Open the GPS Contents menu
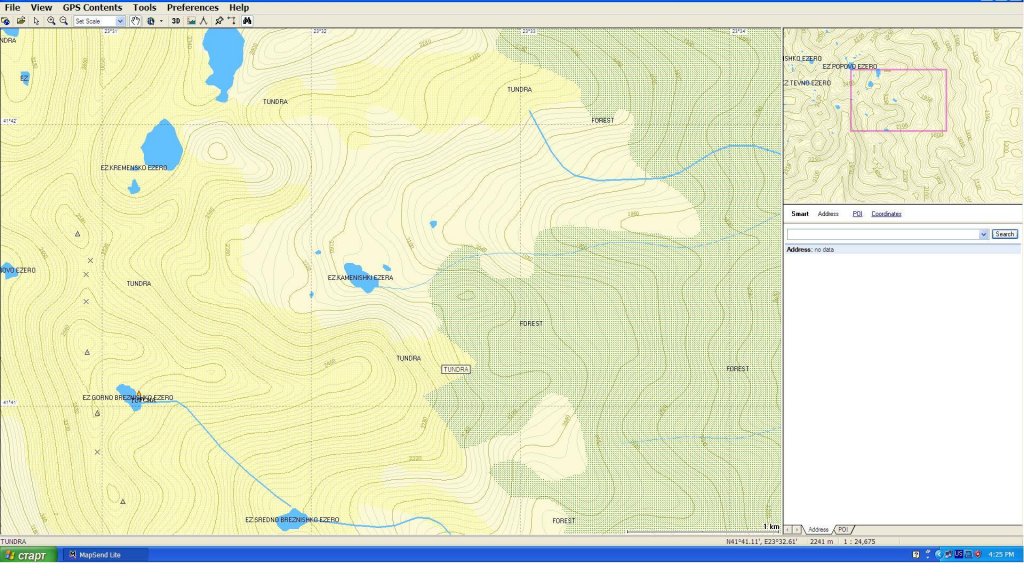Image resolution: width=1024 pixels, height=576 pixels. [x=92, y=7]
